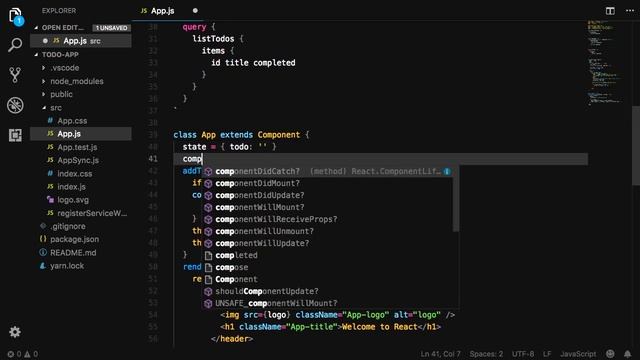Choose componentDidCatch suggestion
Viewport: 640px width, 360px height.
coord(327,171)
